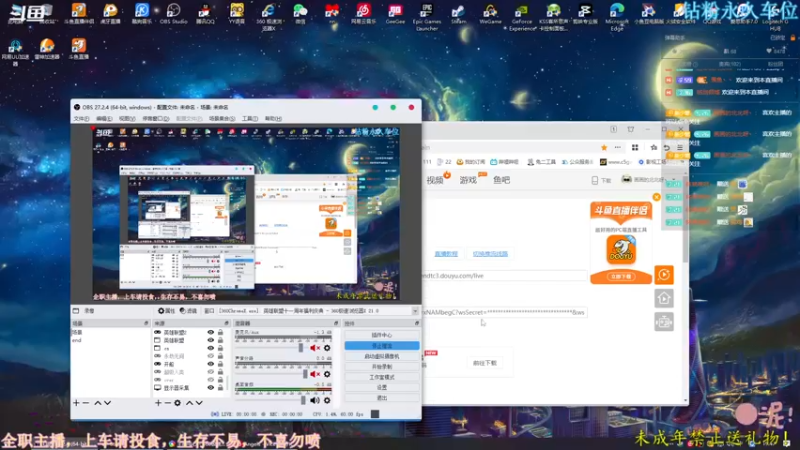
Task: Open OBS 设置 from controls
Action: click(382, 387)
